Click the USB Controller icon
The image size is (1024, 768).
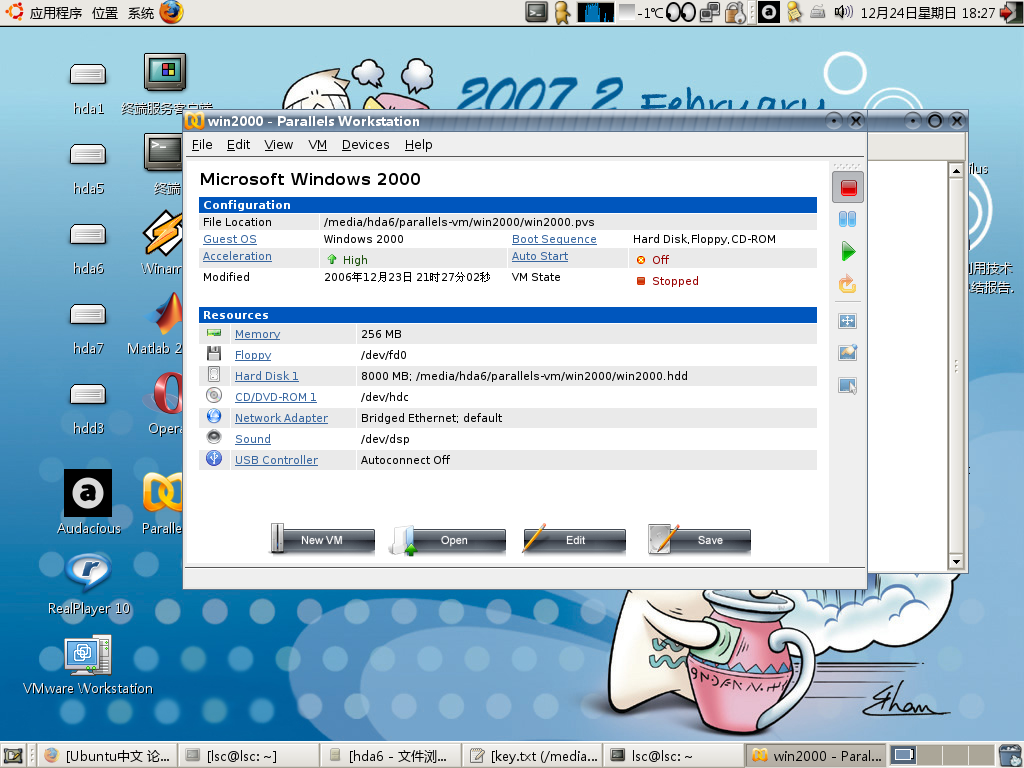[x=214, y=458]
